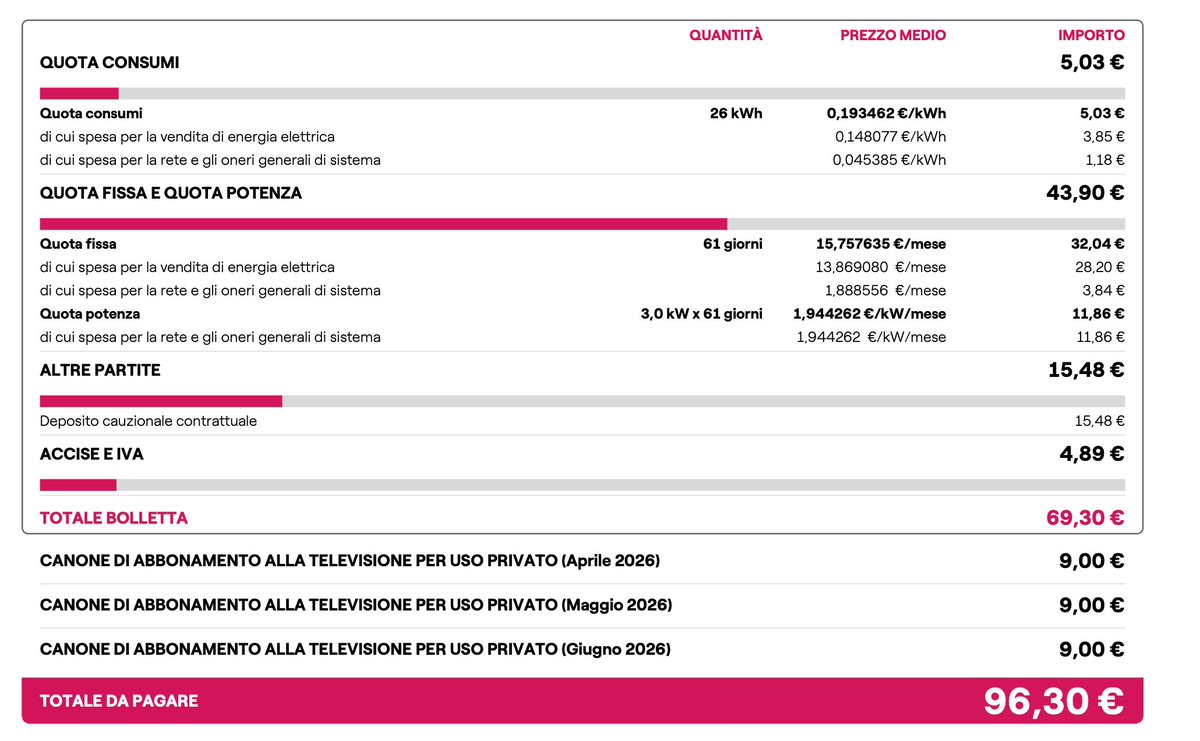The width and height of the screenshot is (1200, 741).
Task: Click the Deposito cauzionale contrattuale label
Action: pos(148,421)
